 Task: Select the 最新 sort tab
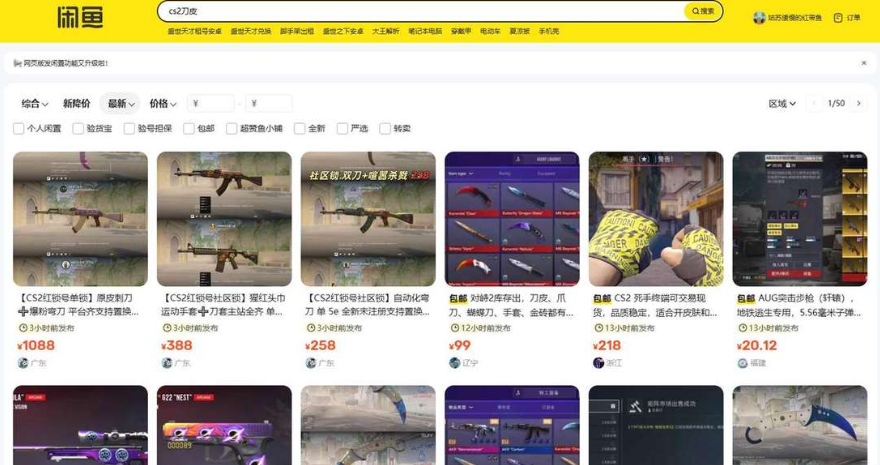point(121,104)
